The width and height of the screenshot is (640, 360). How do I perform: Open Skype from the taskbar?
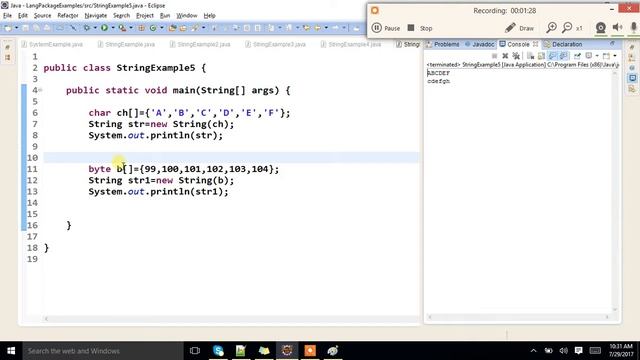(x=218, y=351)
